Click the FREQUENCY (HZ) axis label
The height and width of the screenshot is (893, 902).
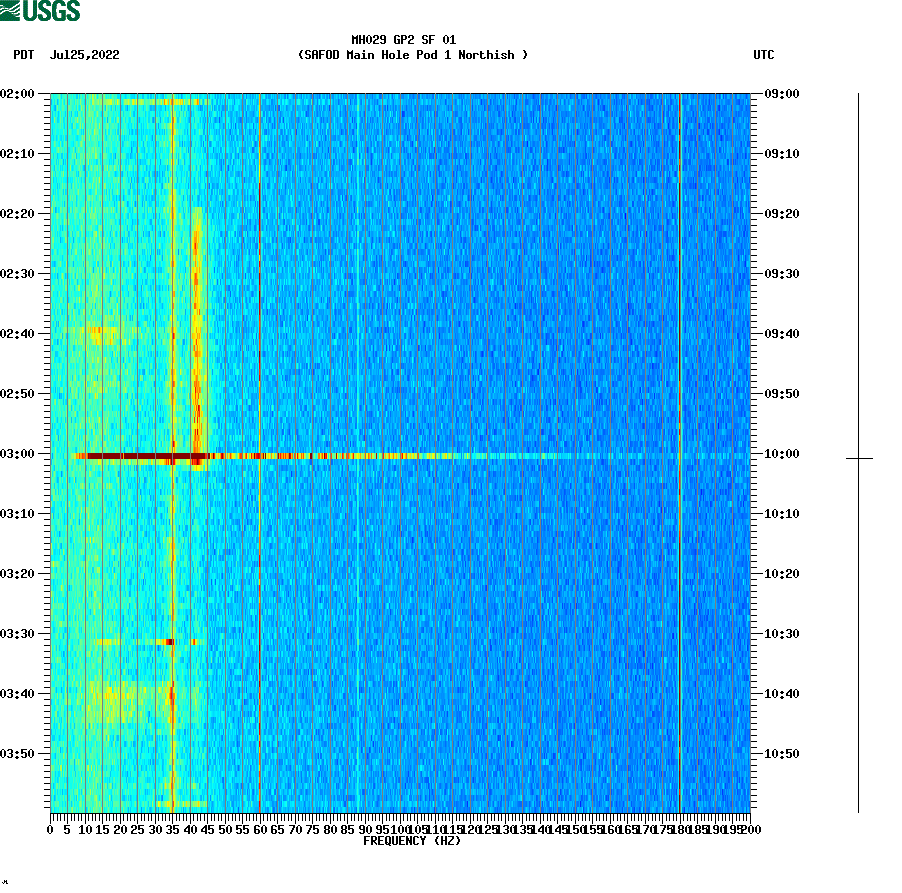click(411, 841)
